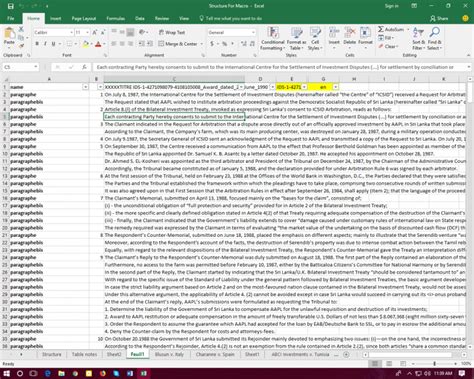Switch to Normal view in status bar
474x379 pixels.
pyautogui.click(x=375, y=364)
